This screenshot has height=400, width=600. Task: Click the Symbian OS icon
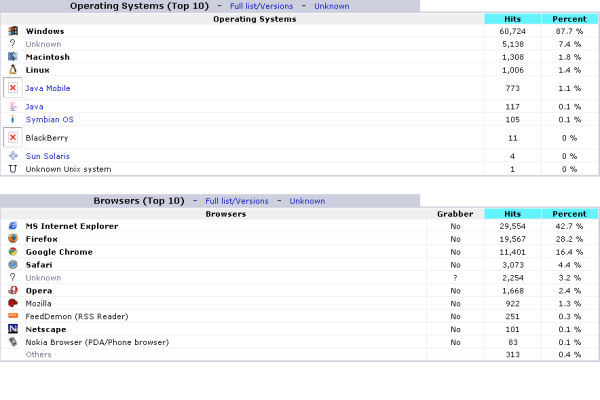coord(13,119)
